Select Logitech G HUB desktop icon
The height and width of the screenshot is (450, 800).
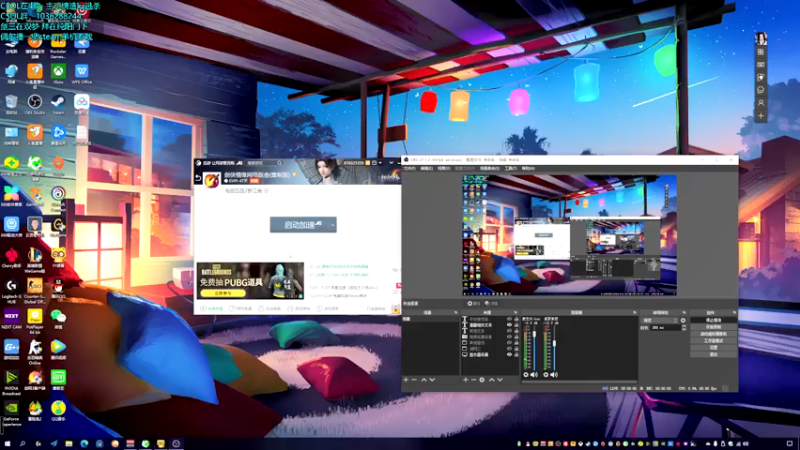point(11,291)
